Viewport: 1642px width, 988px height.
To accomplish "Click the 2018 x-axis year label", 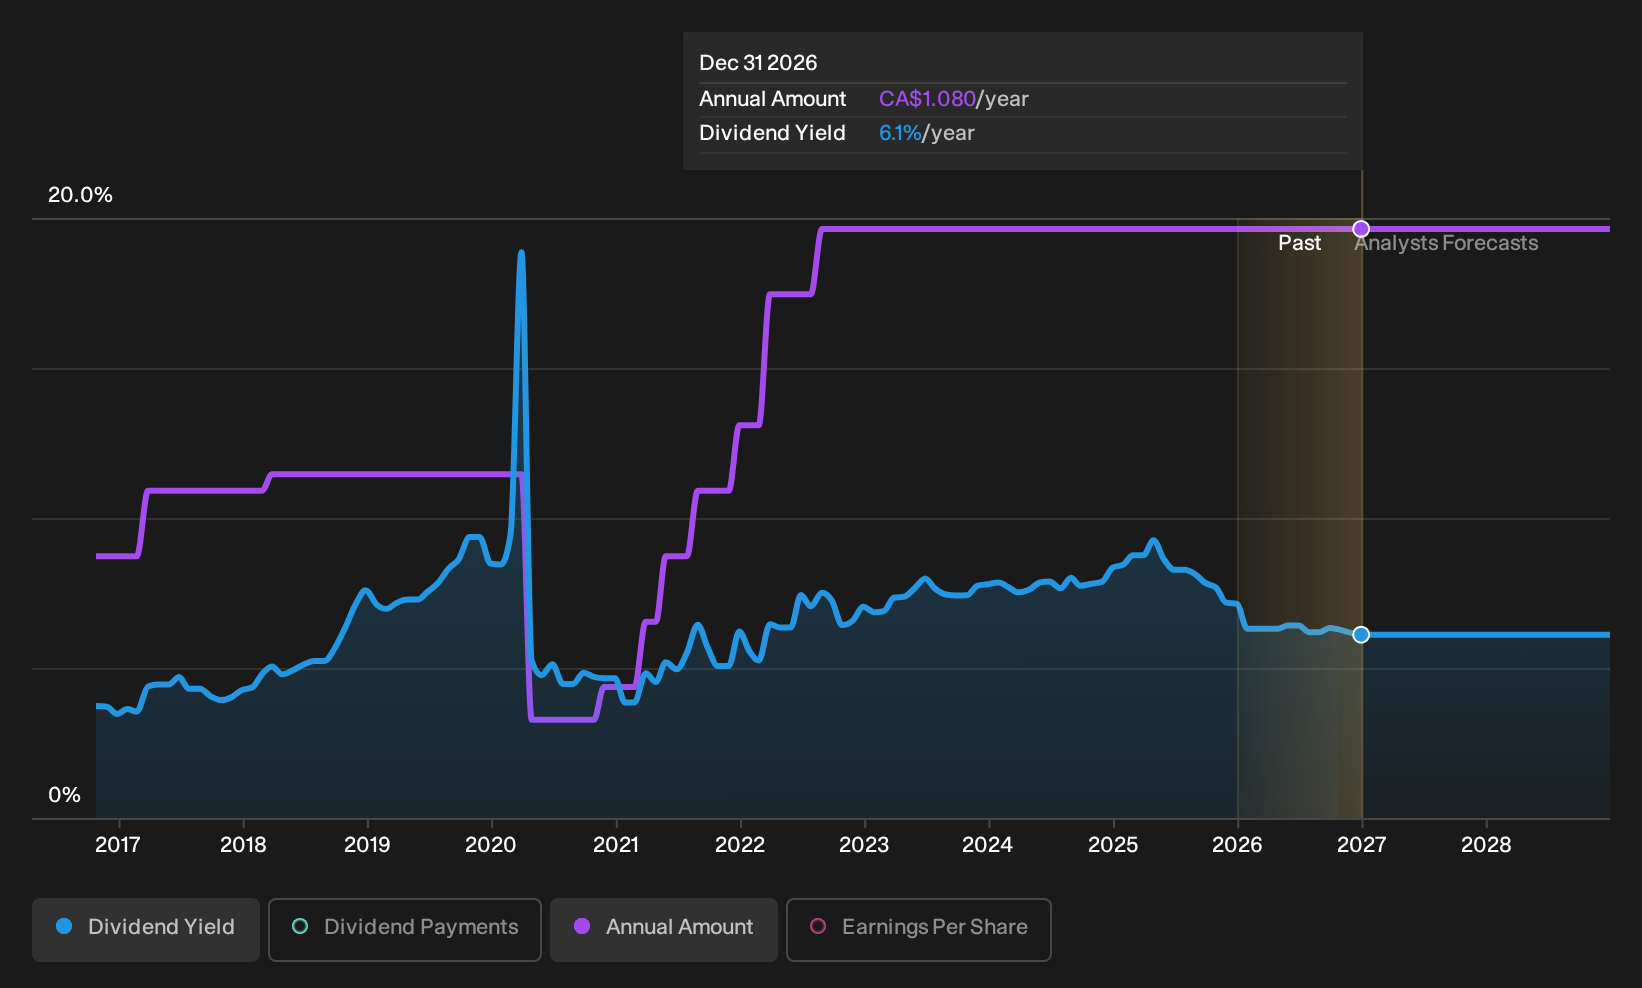I will [243, 845].
